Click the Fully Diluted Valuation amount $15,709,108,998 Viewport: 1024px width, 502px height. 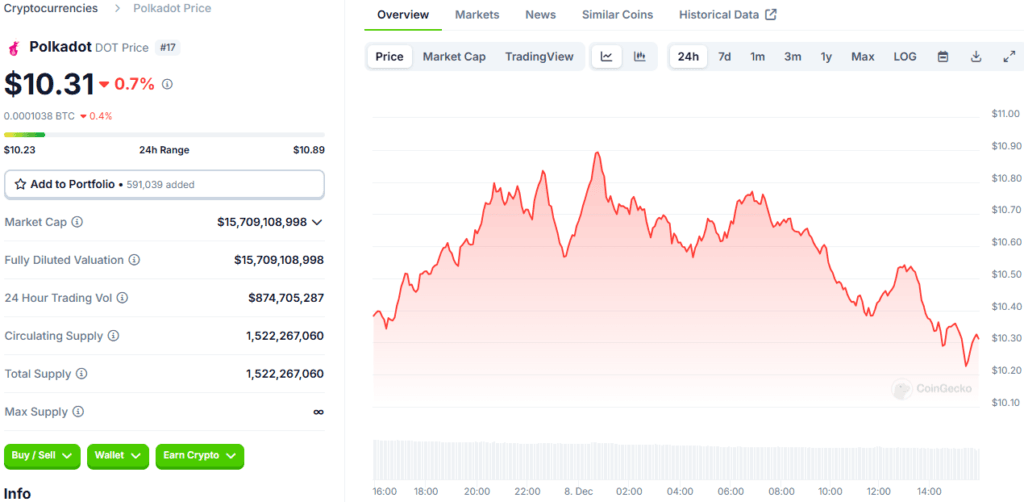pos(279,260)
